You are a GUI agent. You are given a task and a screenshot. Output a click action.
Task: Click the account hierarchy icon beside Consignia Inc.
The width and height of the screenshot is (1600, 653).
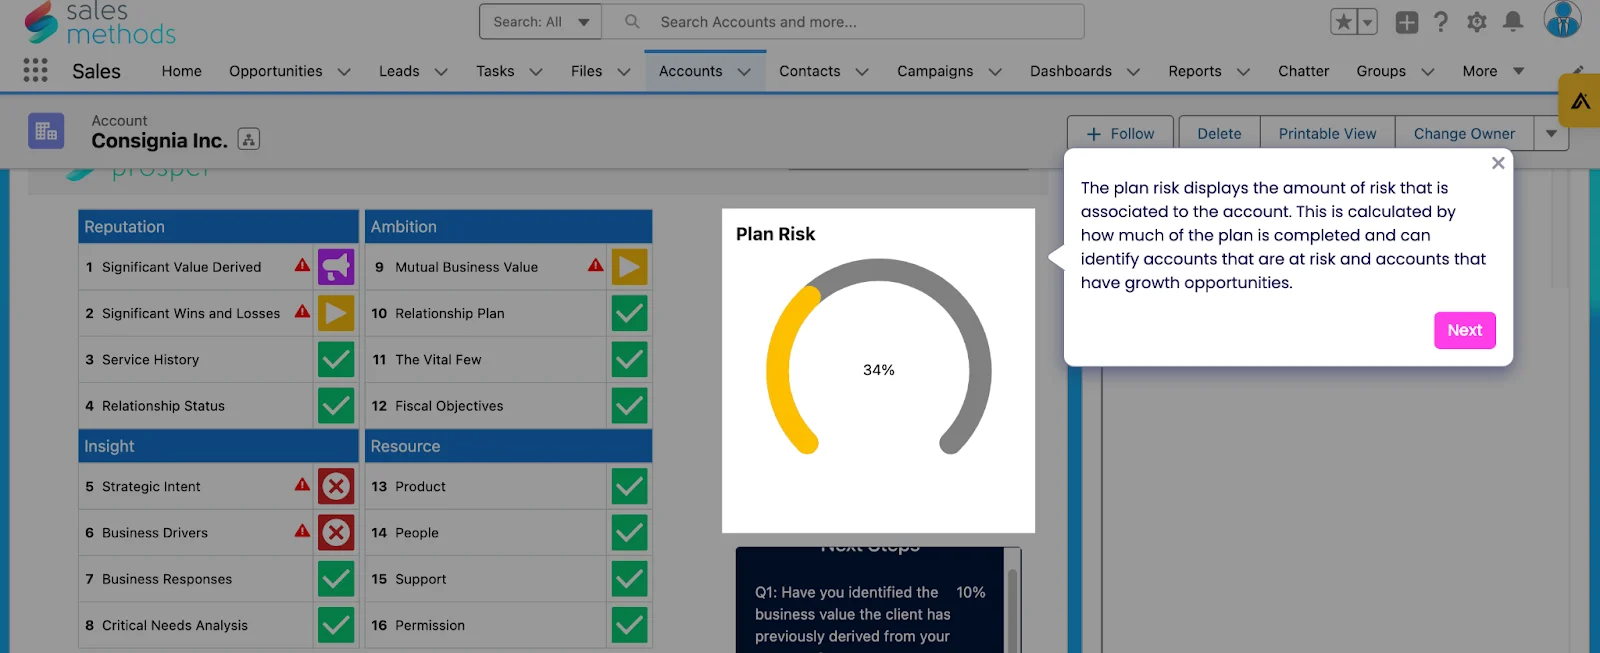click(249, 140)
